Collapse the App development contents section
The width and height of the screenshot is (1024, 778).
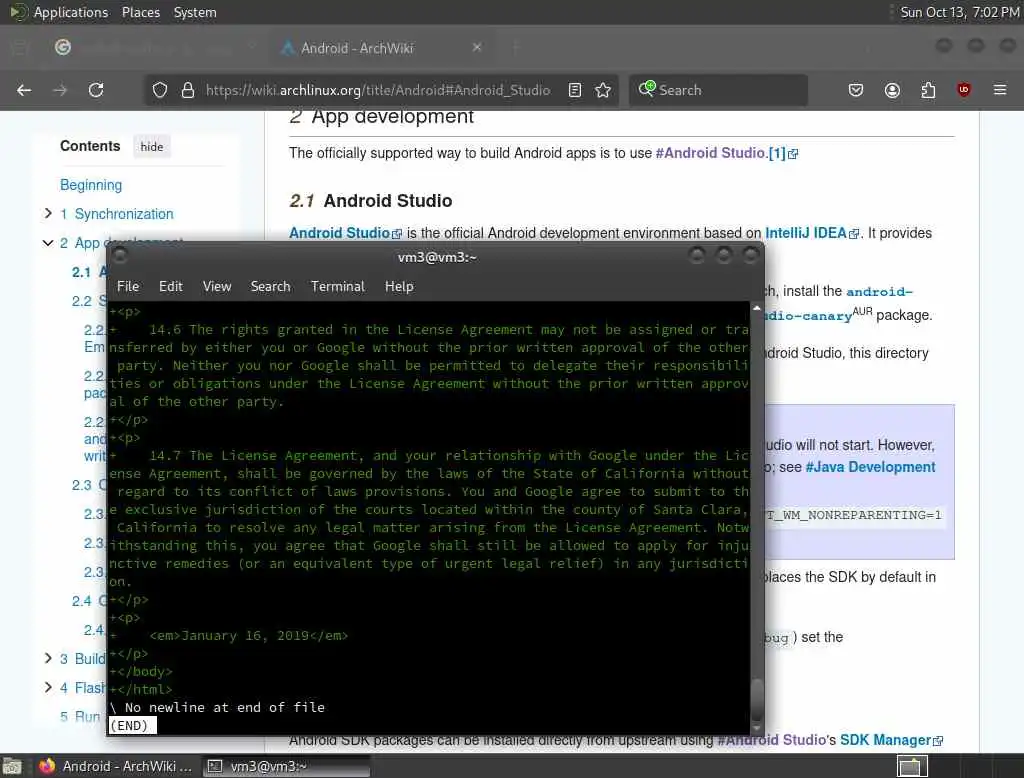[48, 242]
